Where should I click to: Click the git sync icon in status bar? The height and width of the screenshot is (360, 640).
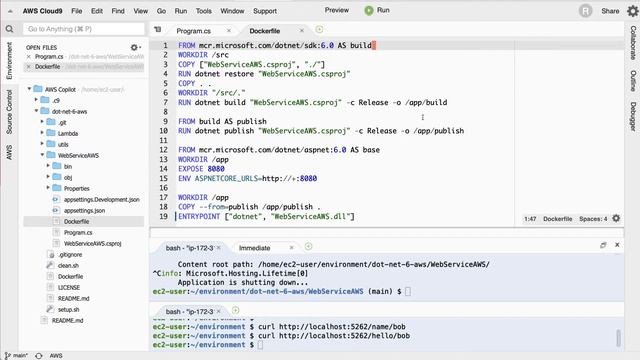[39, 356]
